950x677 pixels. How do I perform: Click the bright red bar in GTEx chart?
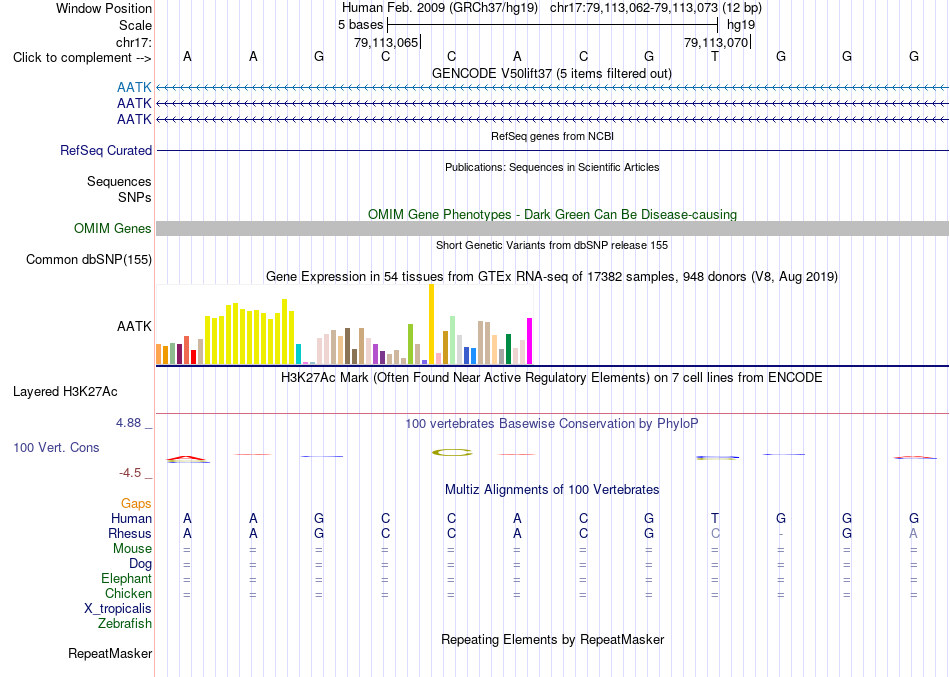pyautogui.click(x=193, y=357)
